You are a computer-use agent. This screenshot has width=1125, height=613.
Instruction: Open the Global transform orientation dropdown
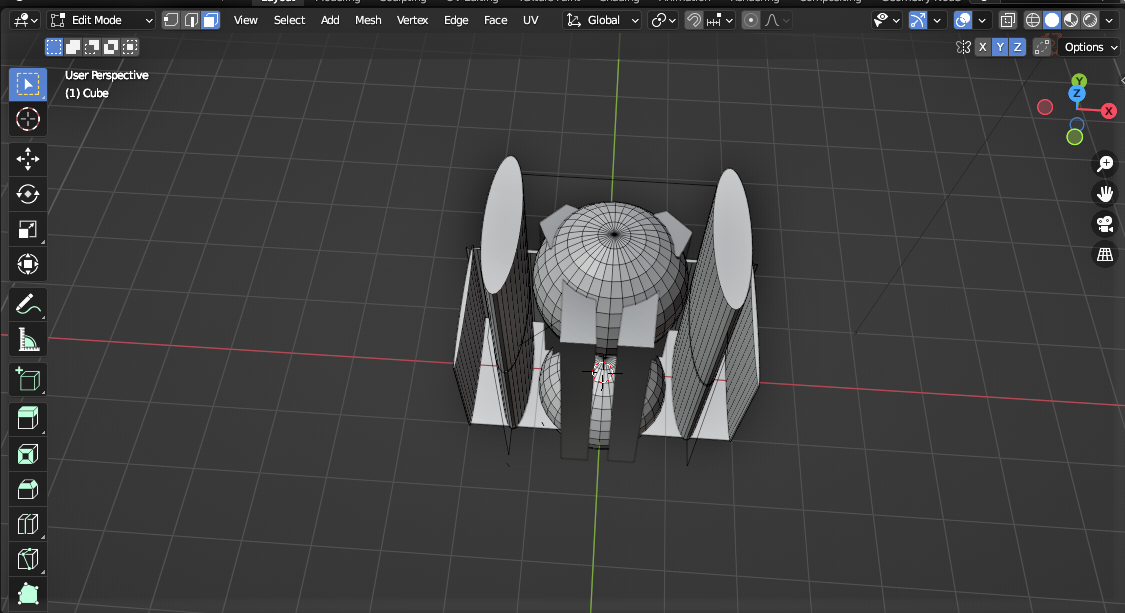[x=601, y=20]
